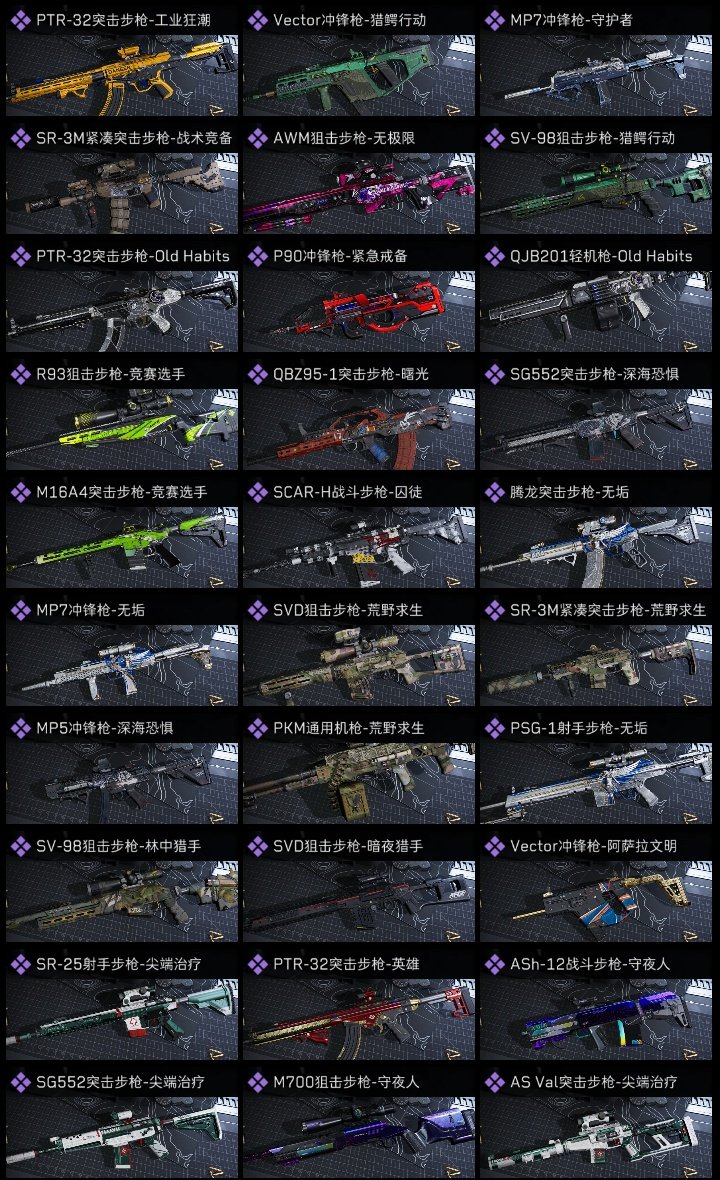Click purple rarity icon beside PTR-32突击步枪-工业狂潮

pos(20,20)
